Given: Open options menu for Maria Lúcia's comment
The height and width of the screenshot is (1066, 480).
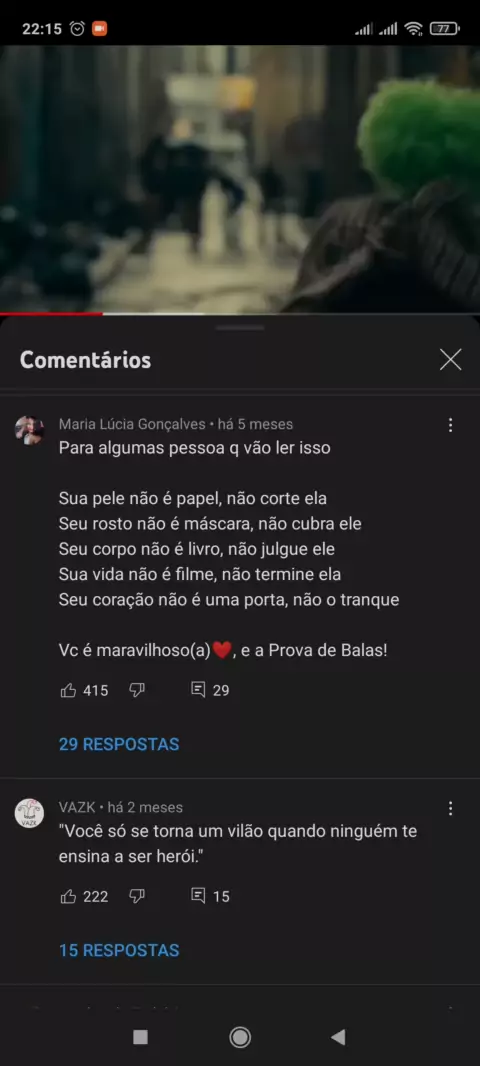Looking at the screenshot, I should pos(450,425).
